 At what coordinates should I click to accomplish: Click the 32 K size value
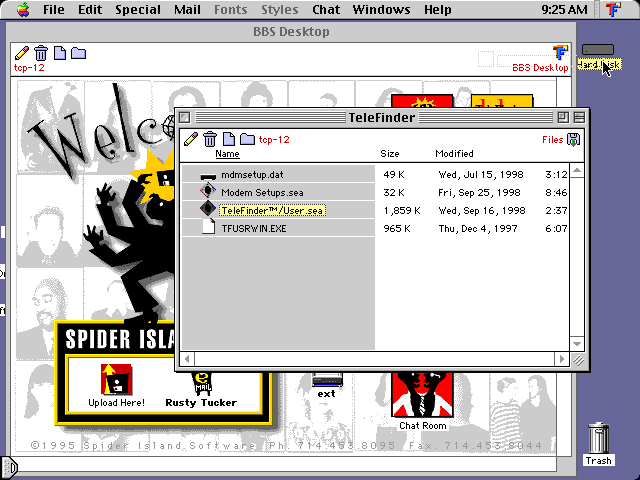point(394,193)
